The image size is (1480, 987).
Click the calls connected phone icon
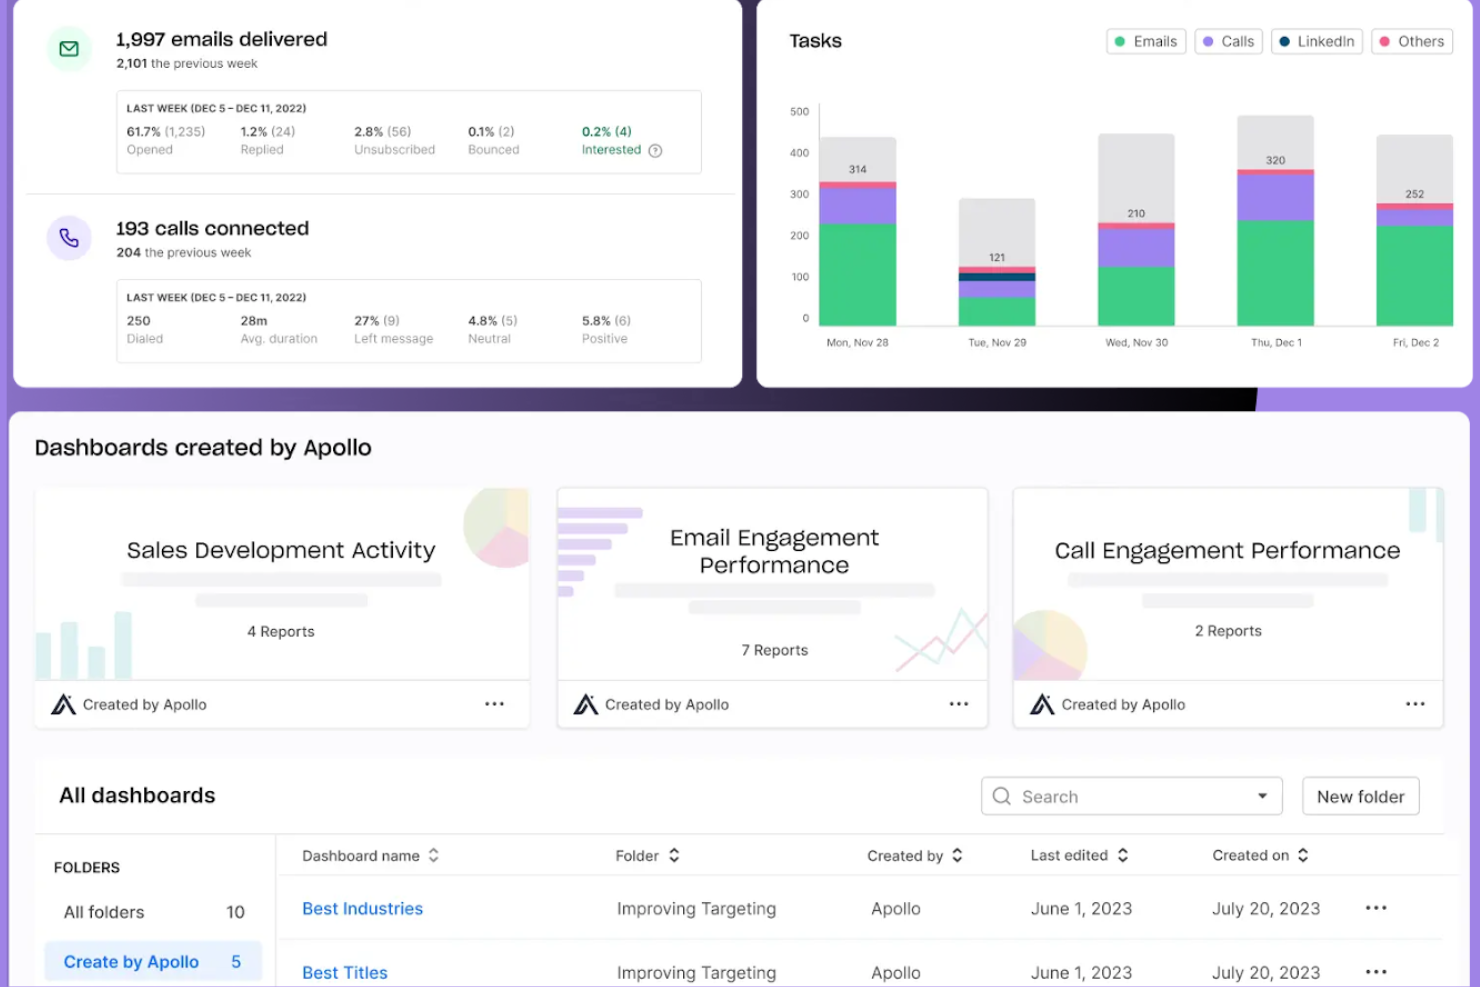[69, 237]
